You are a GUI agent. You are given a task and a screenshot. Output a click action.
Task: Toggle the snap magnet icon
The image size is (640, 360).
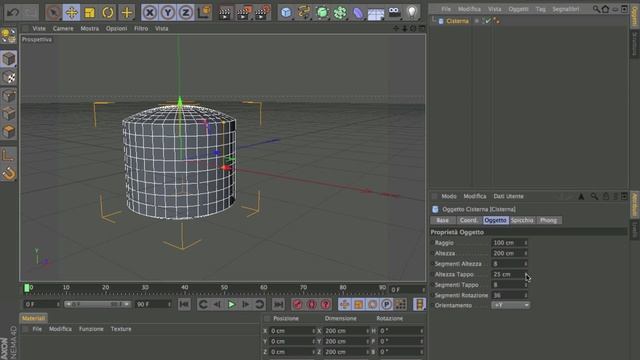tap(9, 174)
